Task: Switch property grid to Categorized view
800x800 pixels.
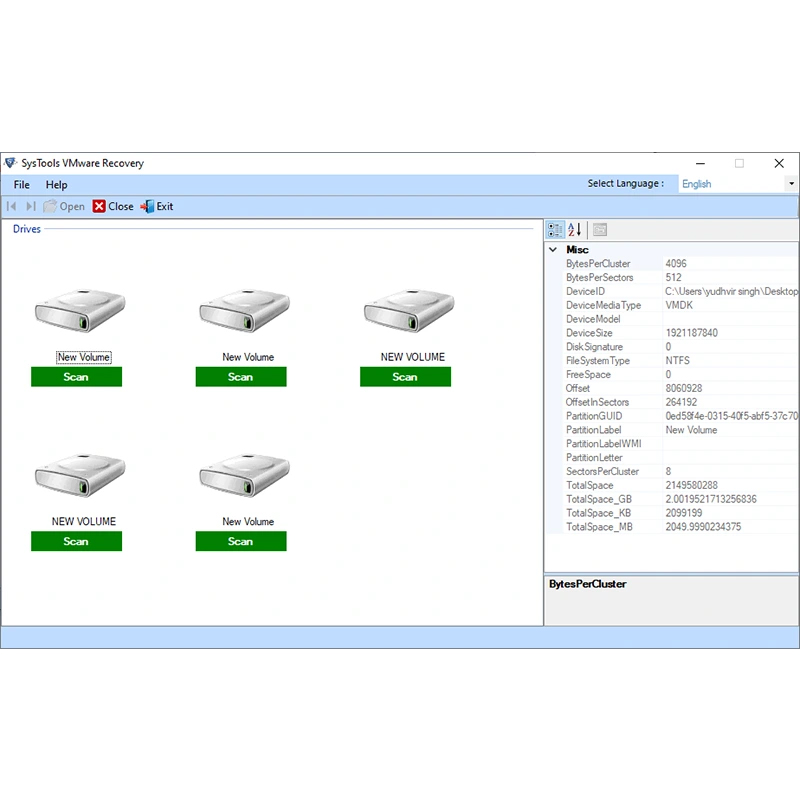Action: [x=555, y=230]
